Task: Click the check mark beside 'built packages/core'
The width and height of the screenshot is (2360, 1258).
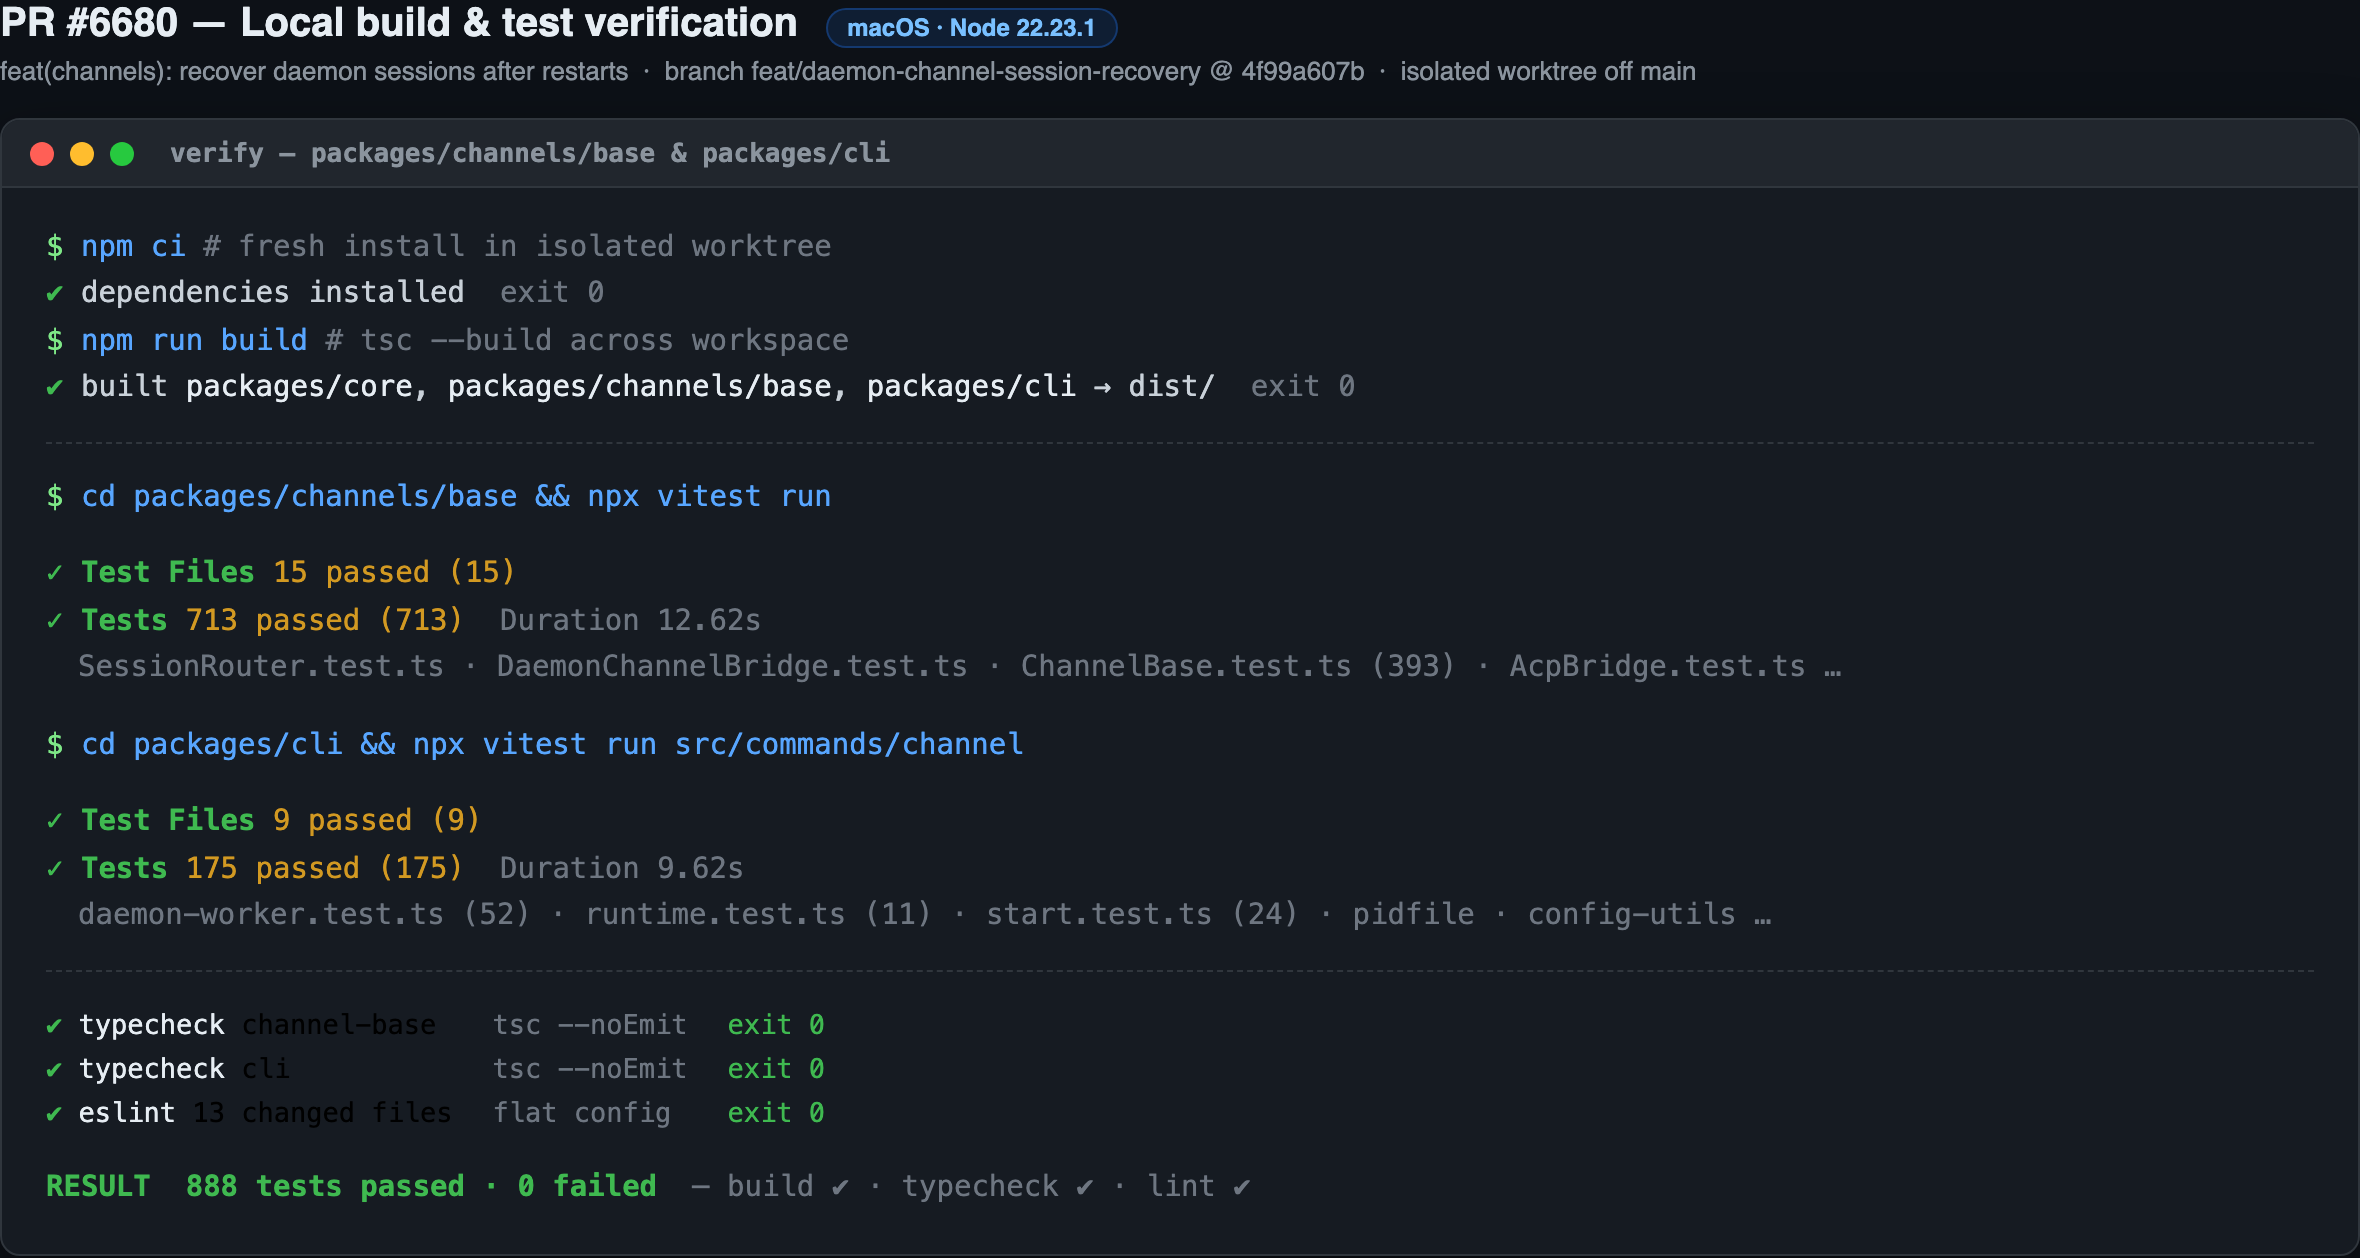Action: point(55,387)
